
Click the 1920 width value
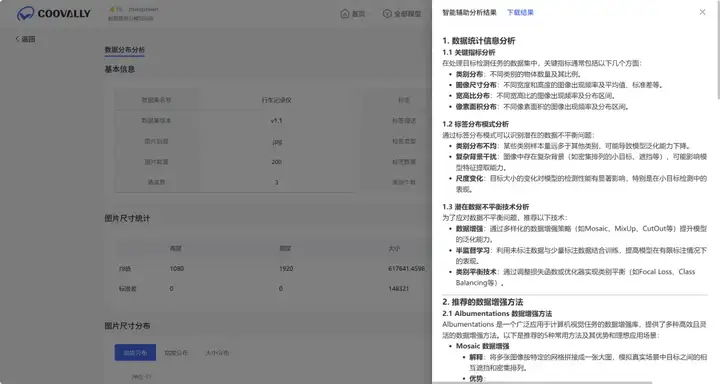pyautogui.click(x=286, y=268)
